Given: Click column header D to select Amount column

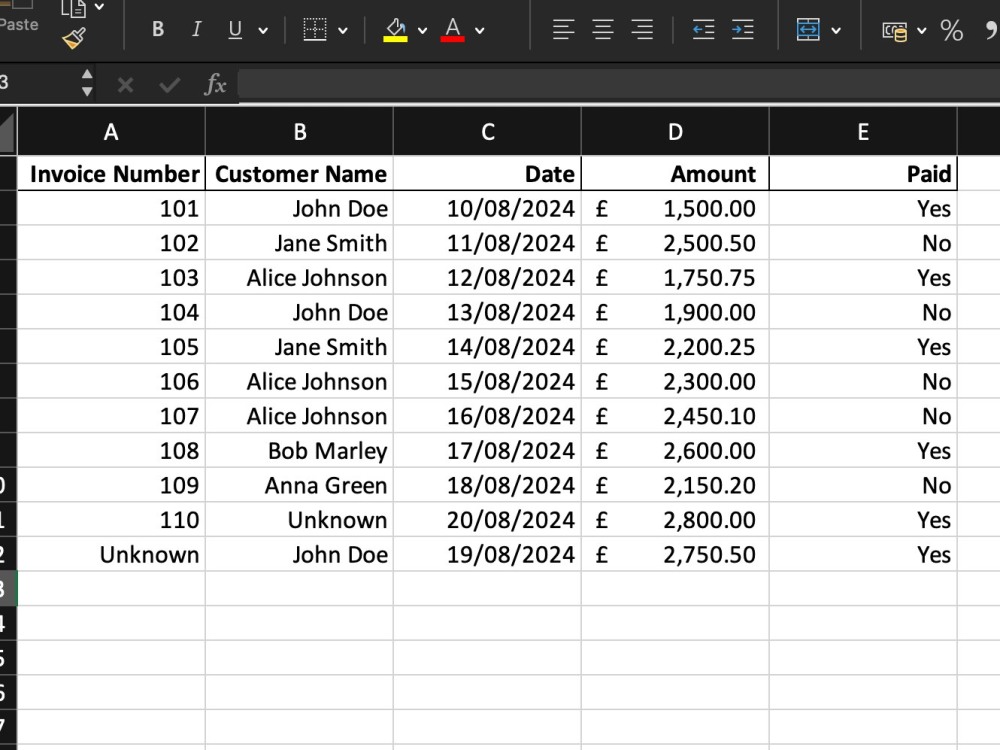Looking at the screenshot, I should [x=675, y=131].
